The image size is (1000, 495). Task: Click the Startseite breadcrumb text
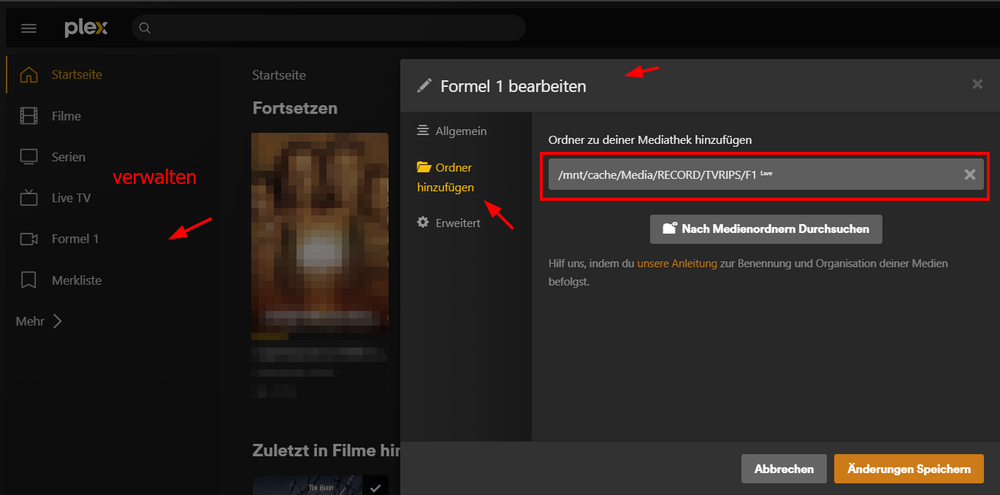tap(279, 75)
